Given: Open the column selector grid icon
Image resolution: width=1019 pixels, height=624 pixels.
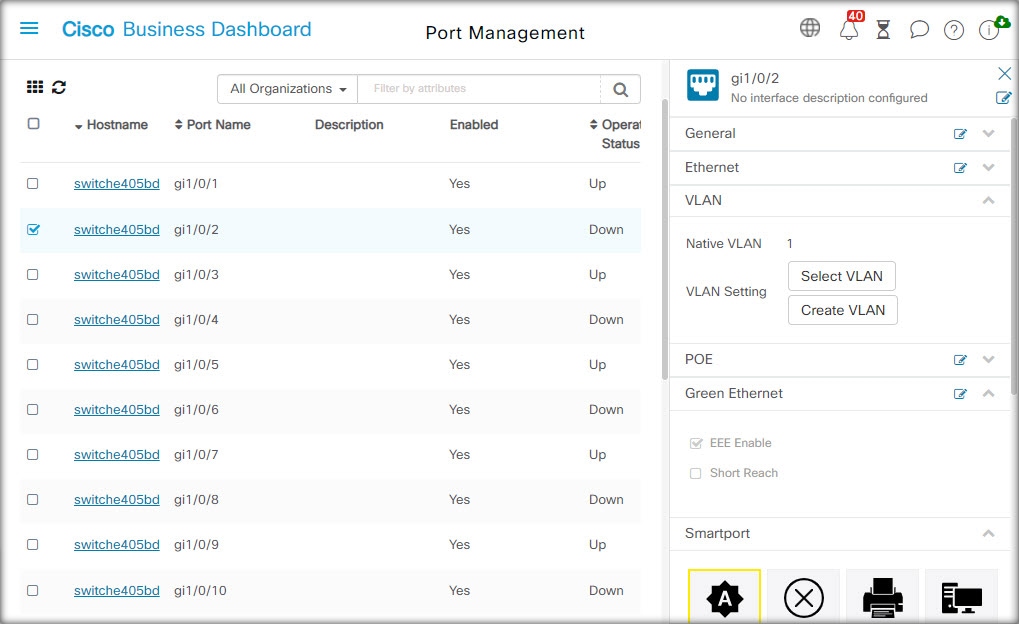Looking at the screenshot, I should pyautogui.click(x=35, y=87).
